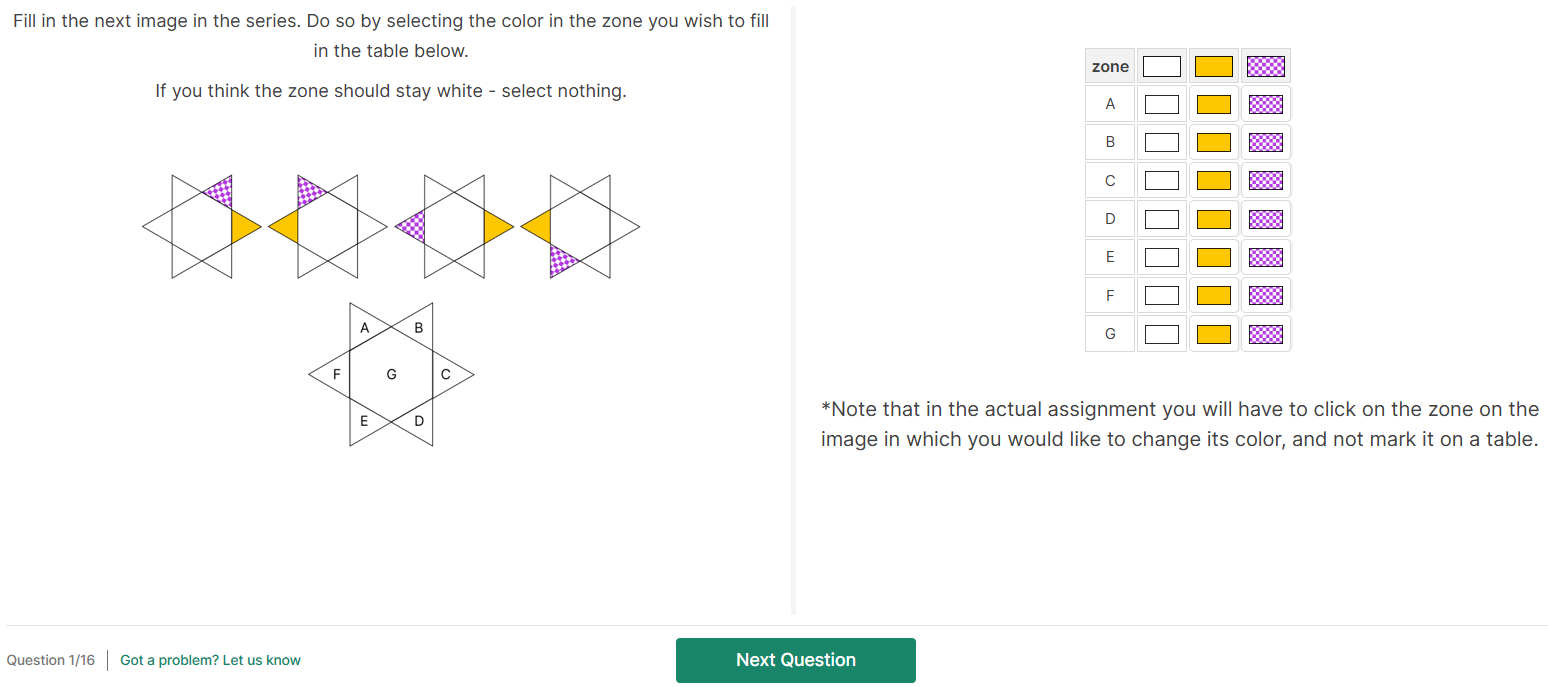Pick purple checkered swatch in zone A row
1548x687 pixels.
[1265, 104]
